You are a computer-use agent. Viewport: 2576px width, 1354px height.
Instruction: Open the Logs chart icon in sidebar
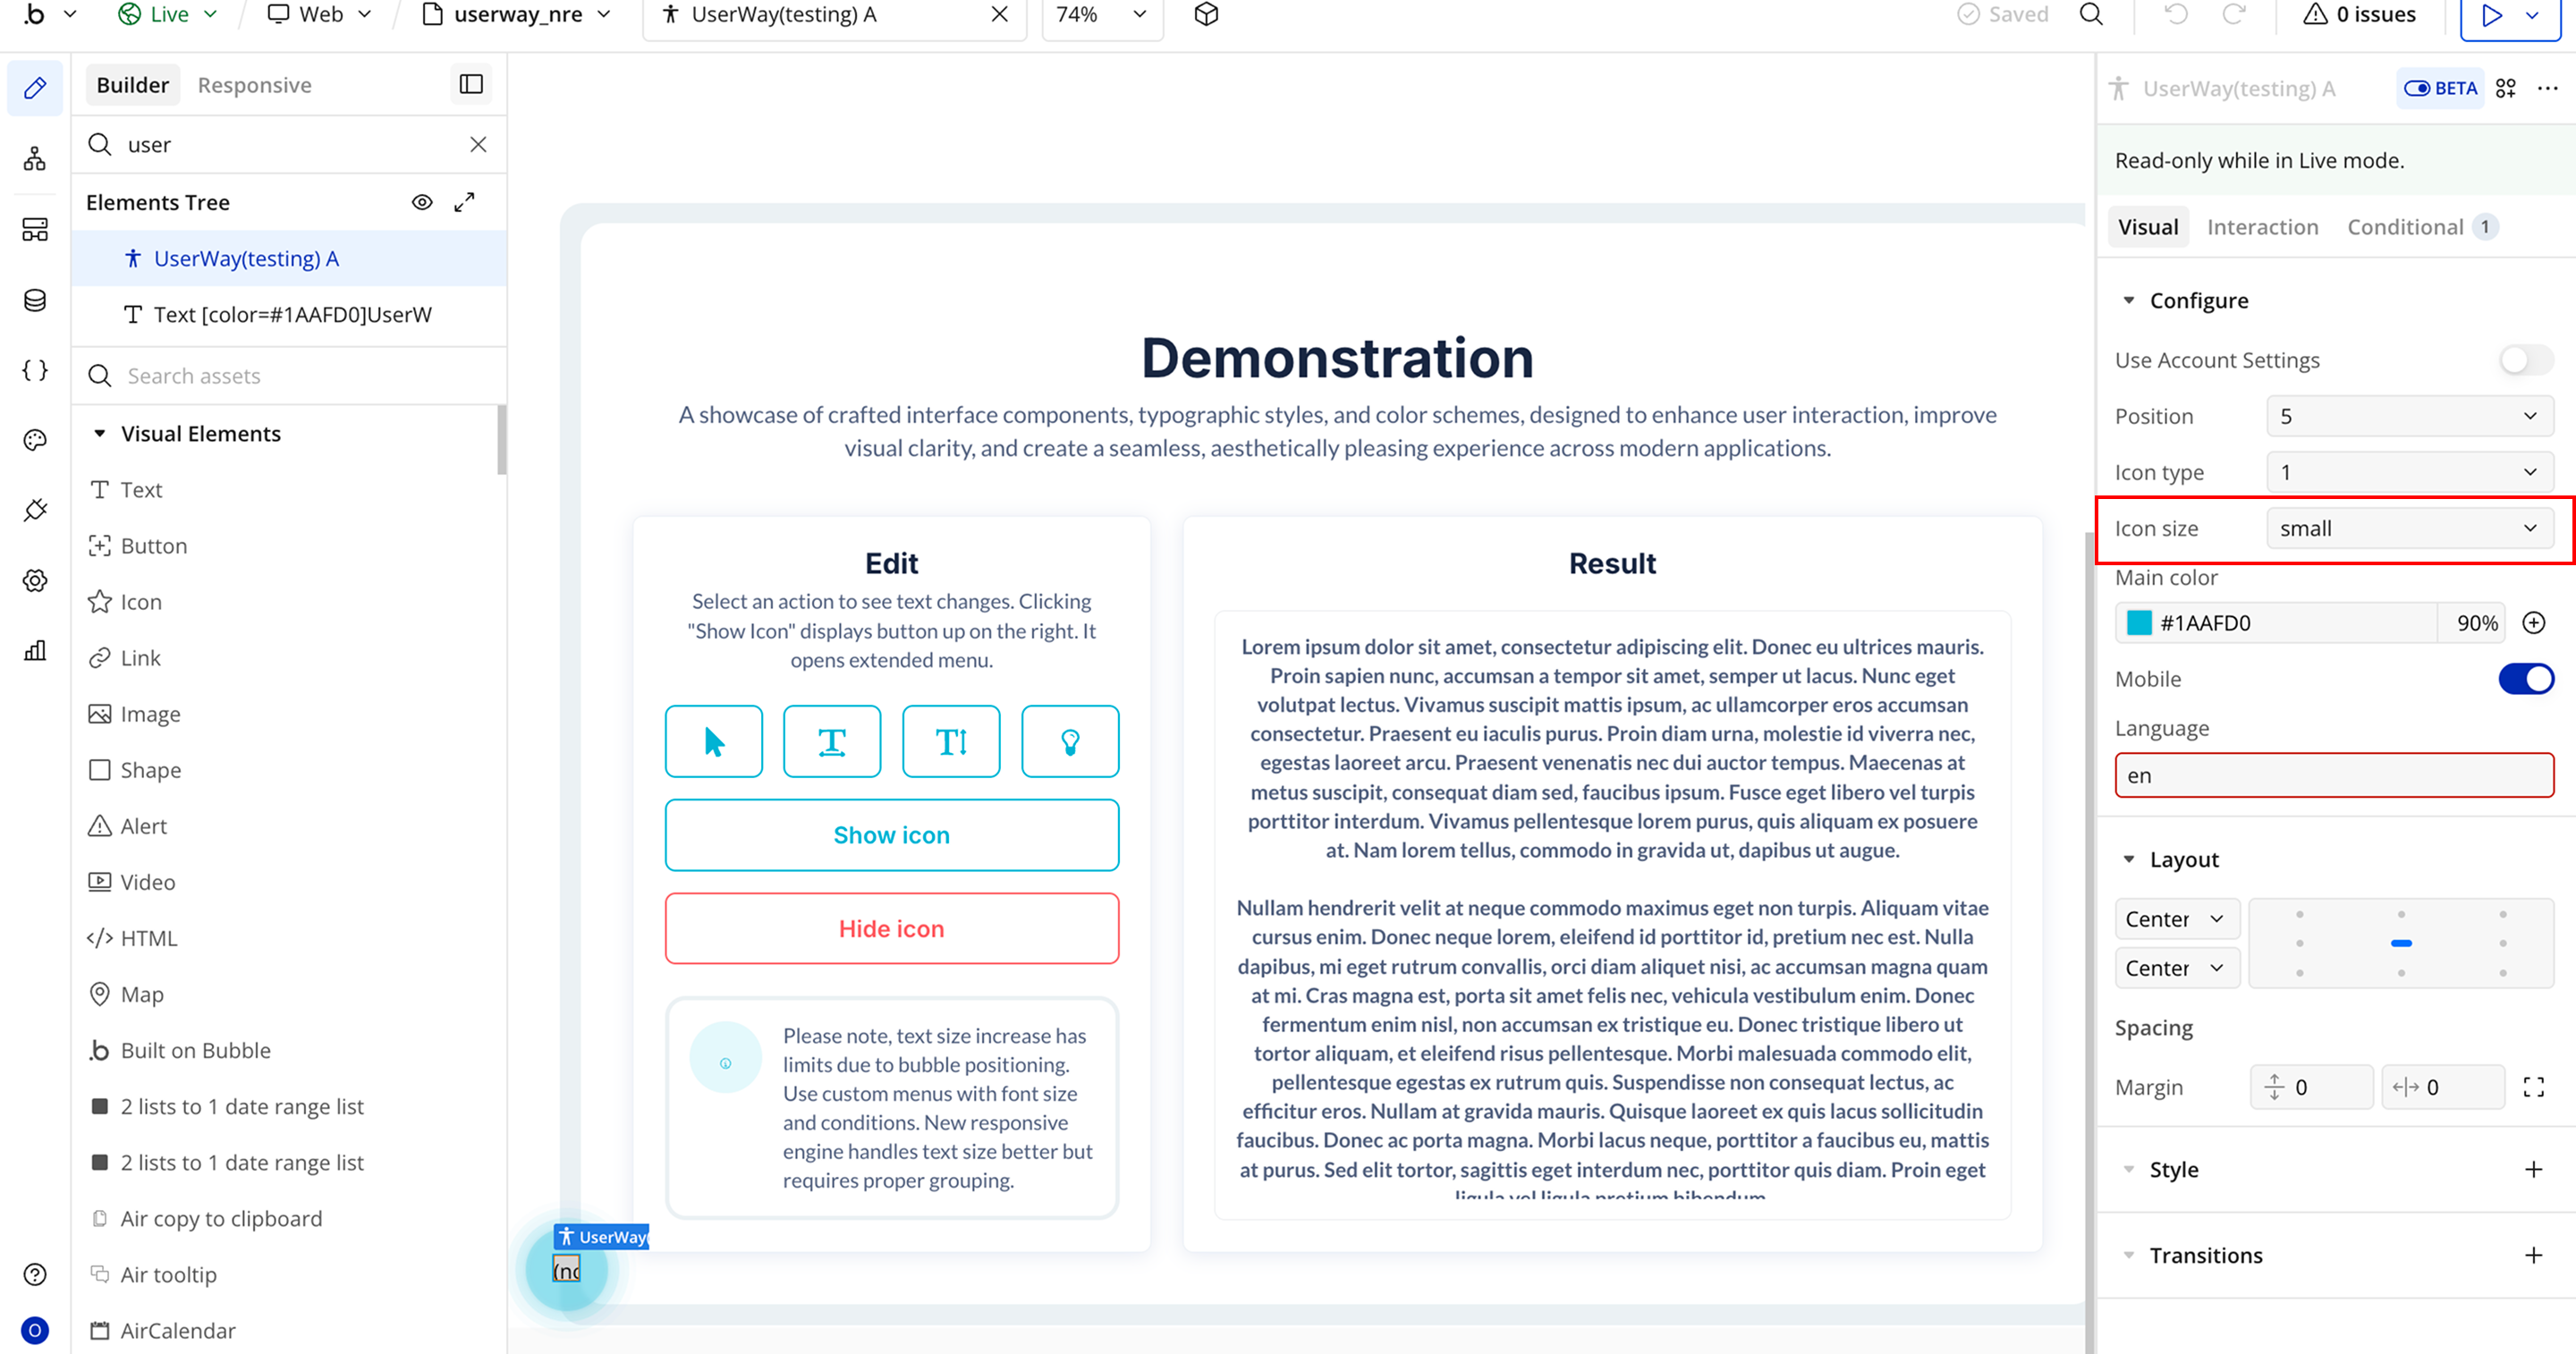tap(35, 650)
